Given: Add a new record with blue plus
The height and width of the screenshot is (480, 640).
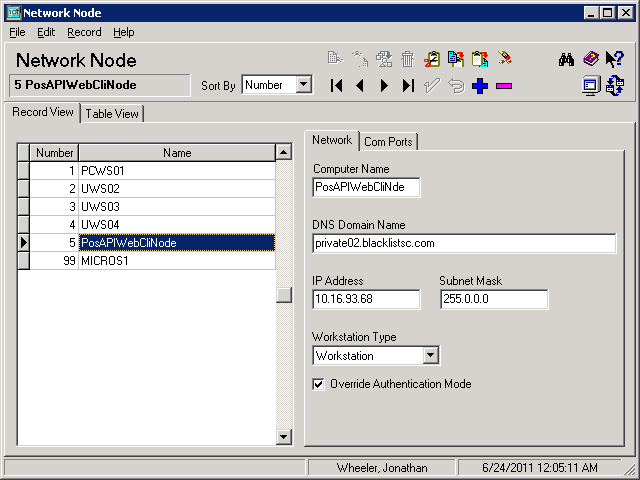Looking at the screenshot, I should pos(480,86).
